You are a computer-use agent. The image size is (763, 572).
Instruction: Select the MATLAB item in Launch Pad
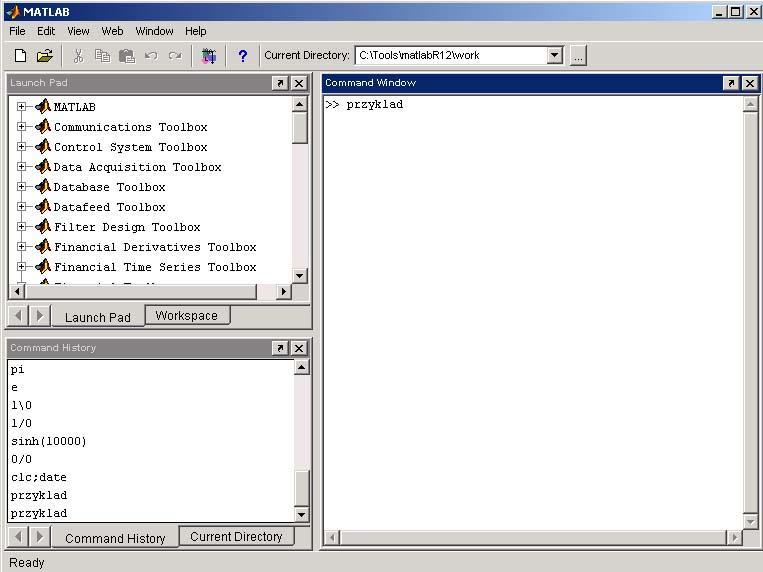click(x=74, y=107)
